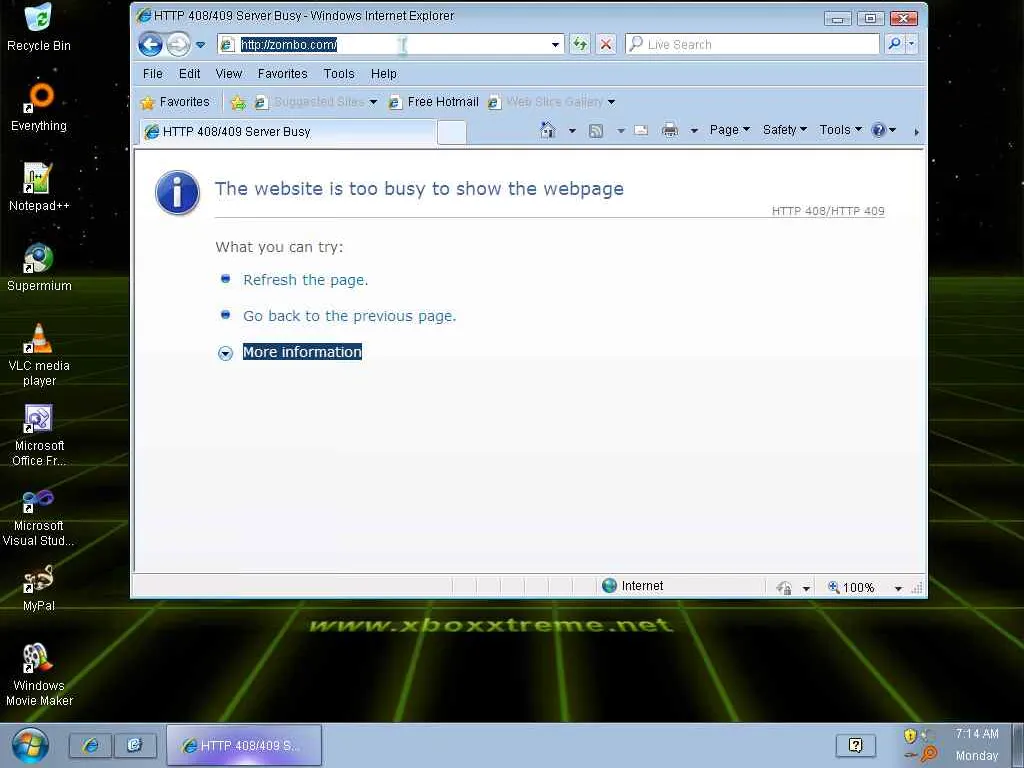Screen dimensions: 1024x768
Task: Click the yellow security shield tray icon
Action: coord(910,736)
